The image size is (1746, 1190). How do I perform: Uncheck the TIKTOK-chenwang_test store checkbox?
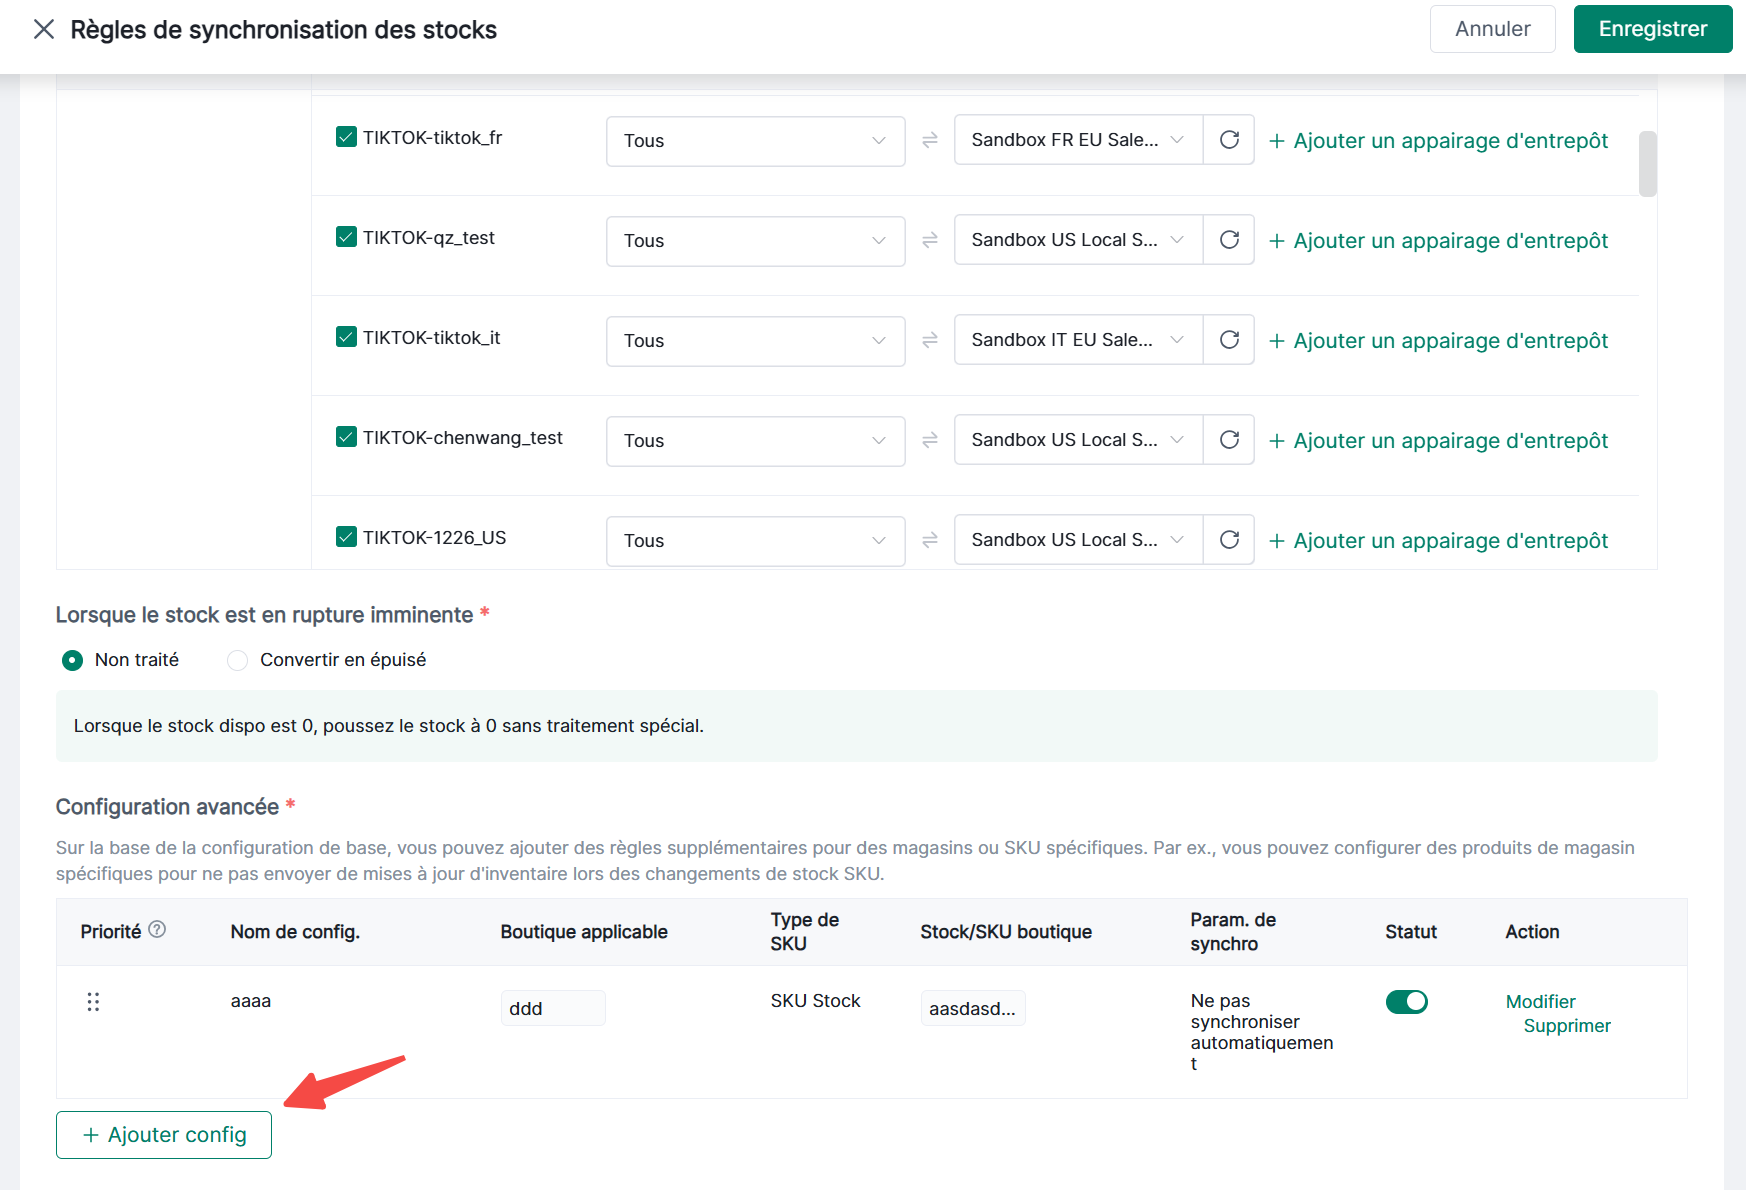pyautogui.click(x=347, y=437)
